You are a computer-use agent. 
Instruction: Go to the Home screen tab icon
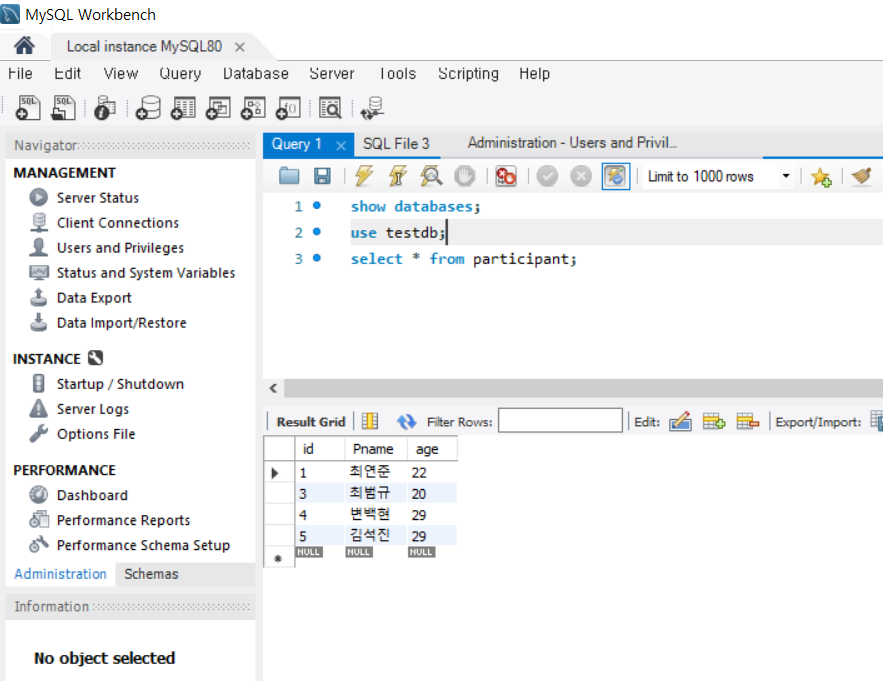pos(24,46)
